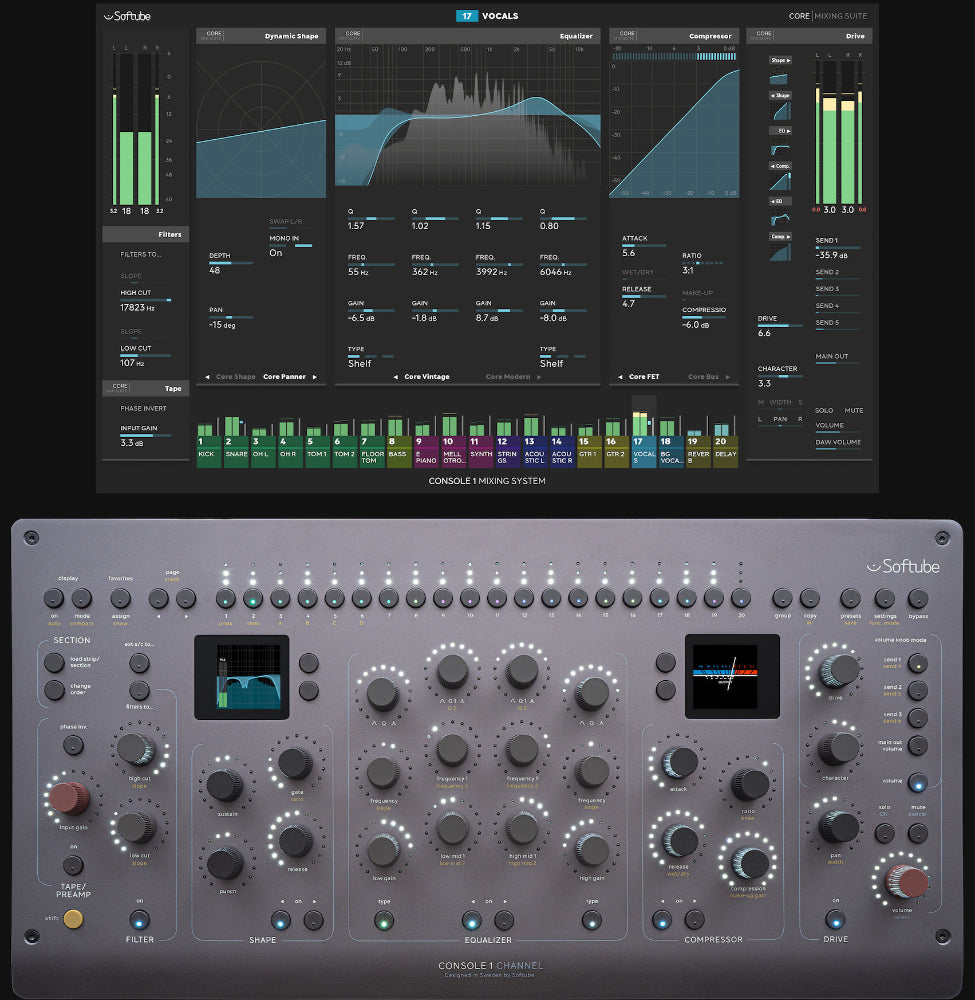Adjust the HIGH CUT slider in Filters
Viewport: 975px width, 1000px height.
(145, 299)
